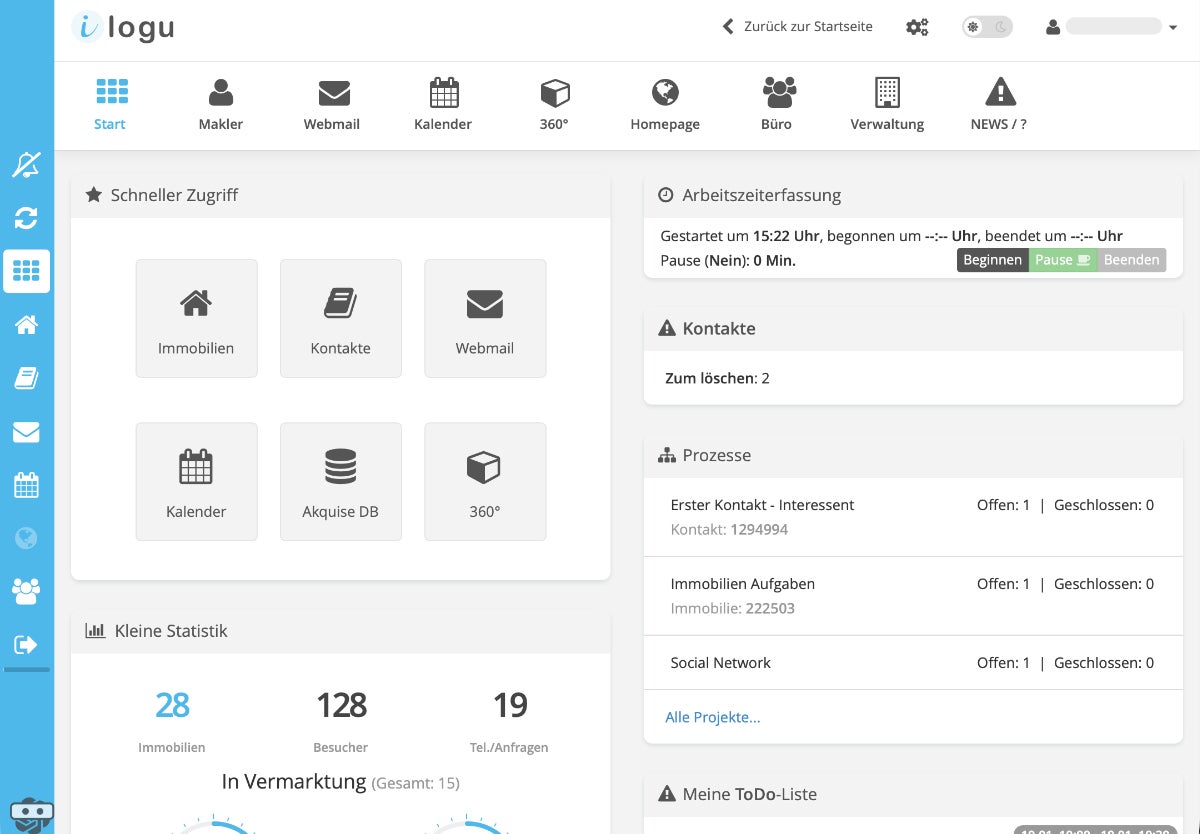
Task: Open the 360° item in the top navigation
Action: (554, 104)
